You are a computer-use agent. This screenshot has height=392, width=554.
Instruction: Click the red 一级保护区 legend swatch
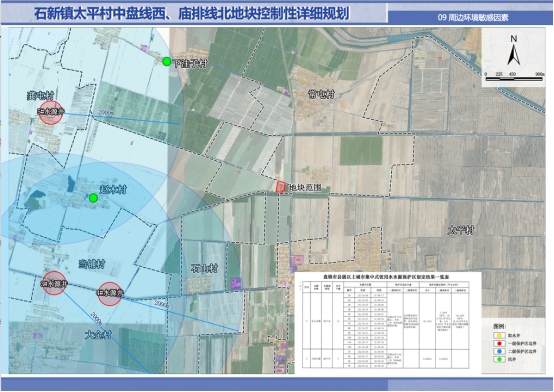click(499, 343)
